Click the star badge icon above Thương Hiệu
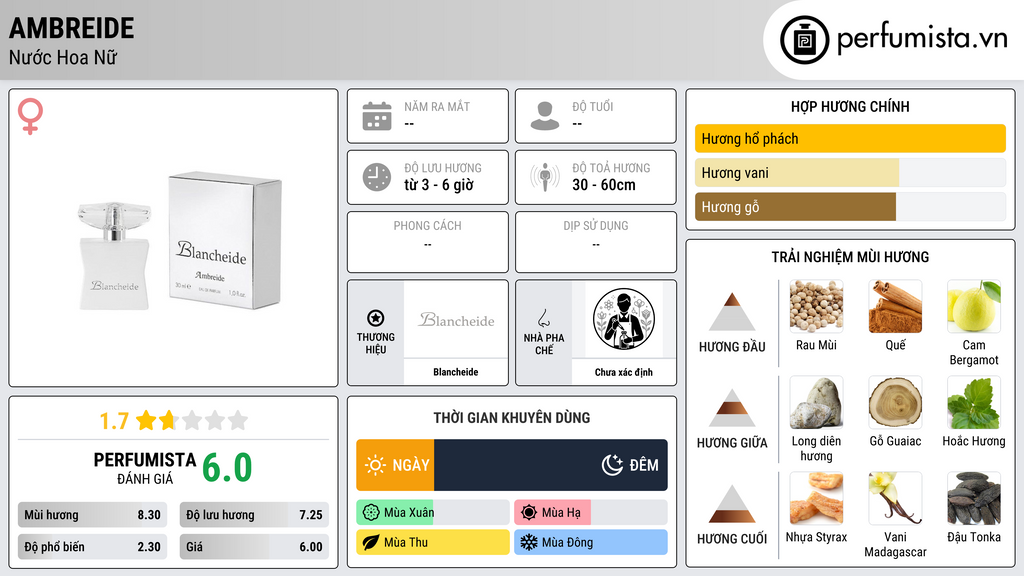The width and height of the screenshot is (1024, 576). point(376,318)
